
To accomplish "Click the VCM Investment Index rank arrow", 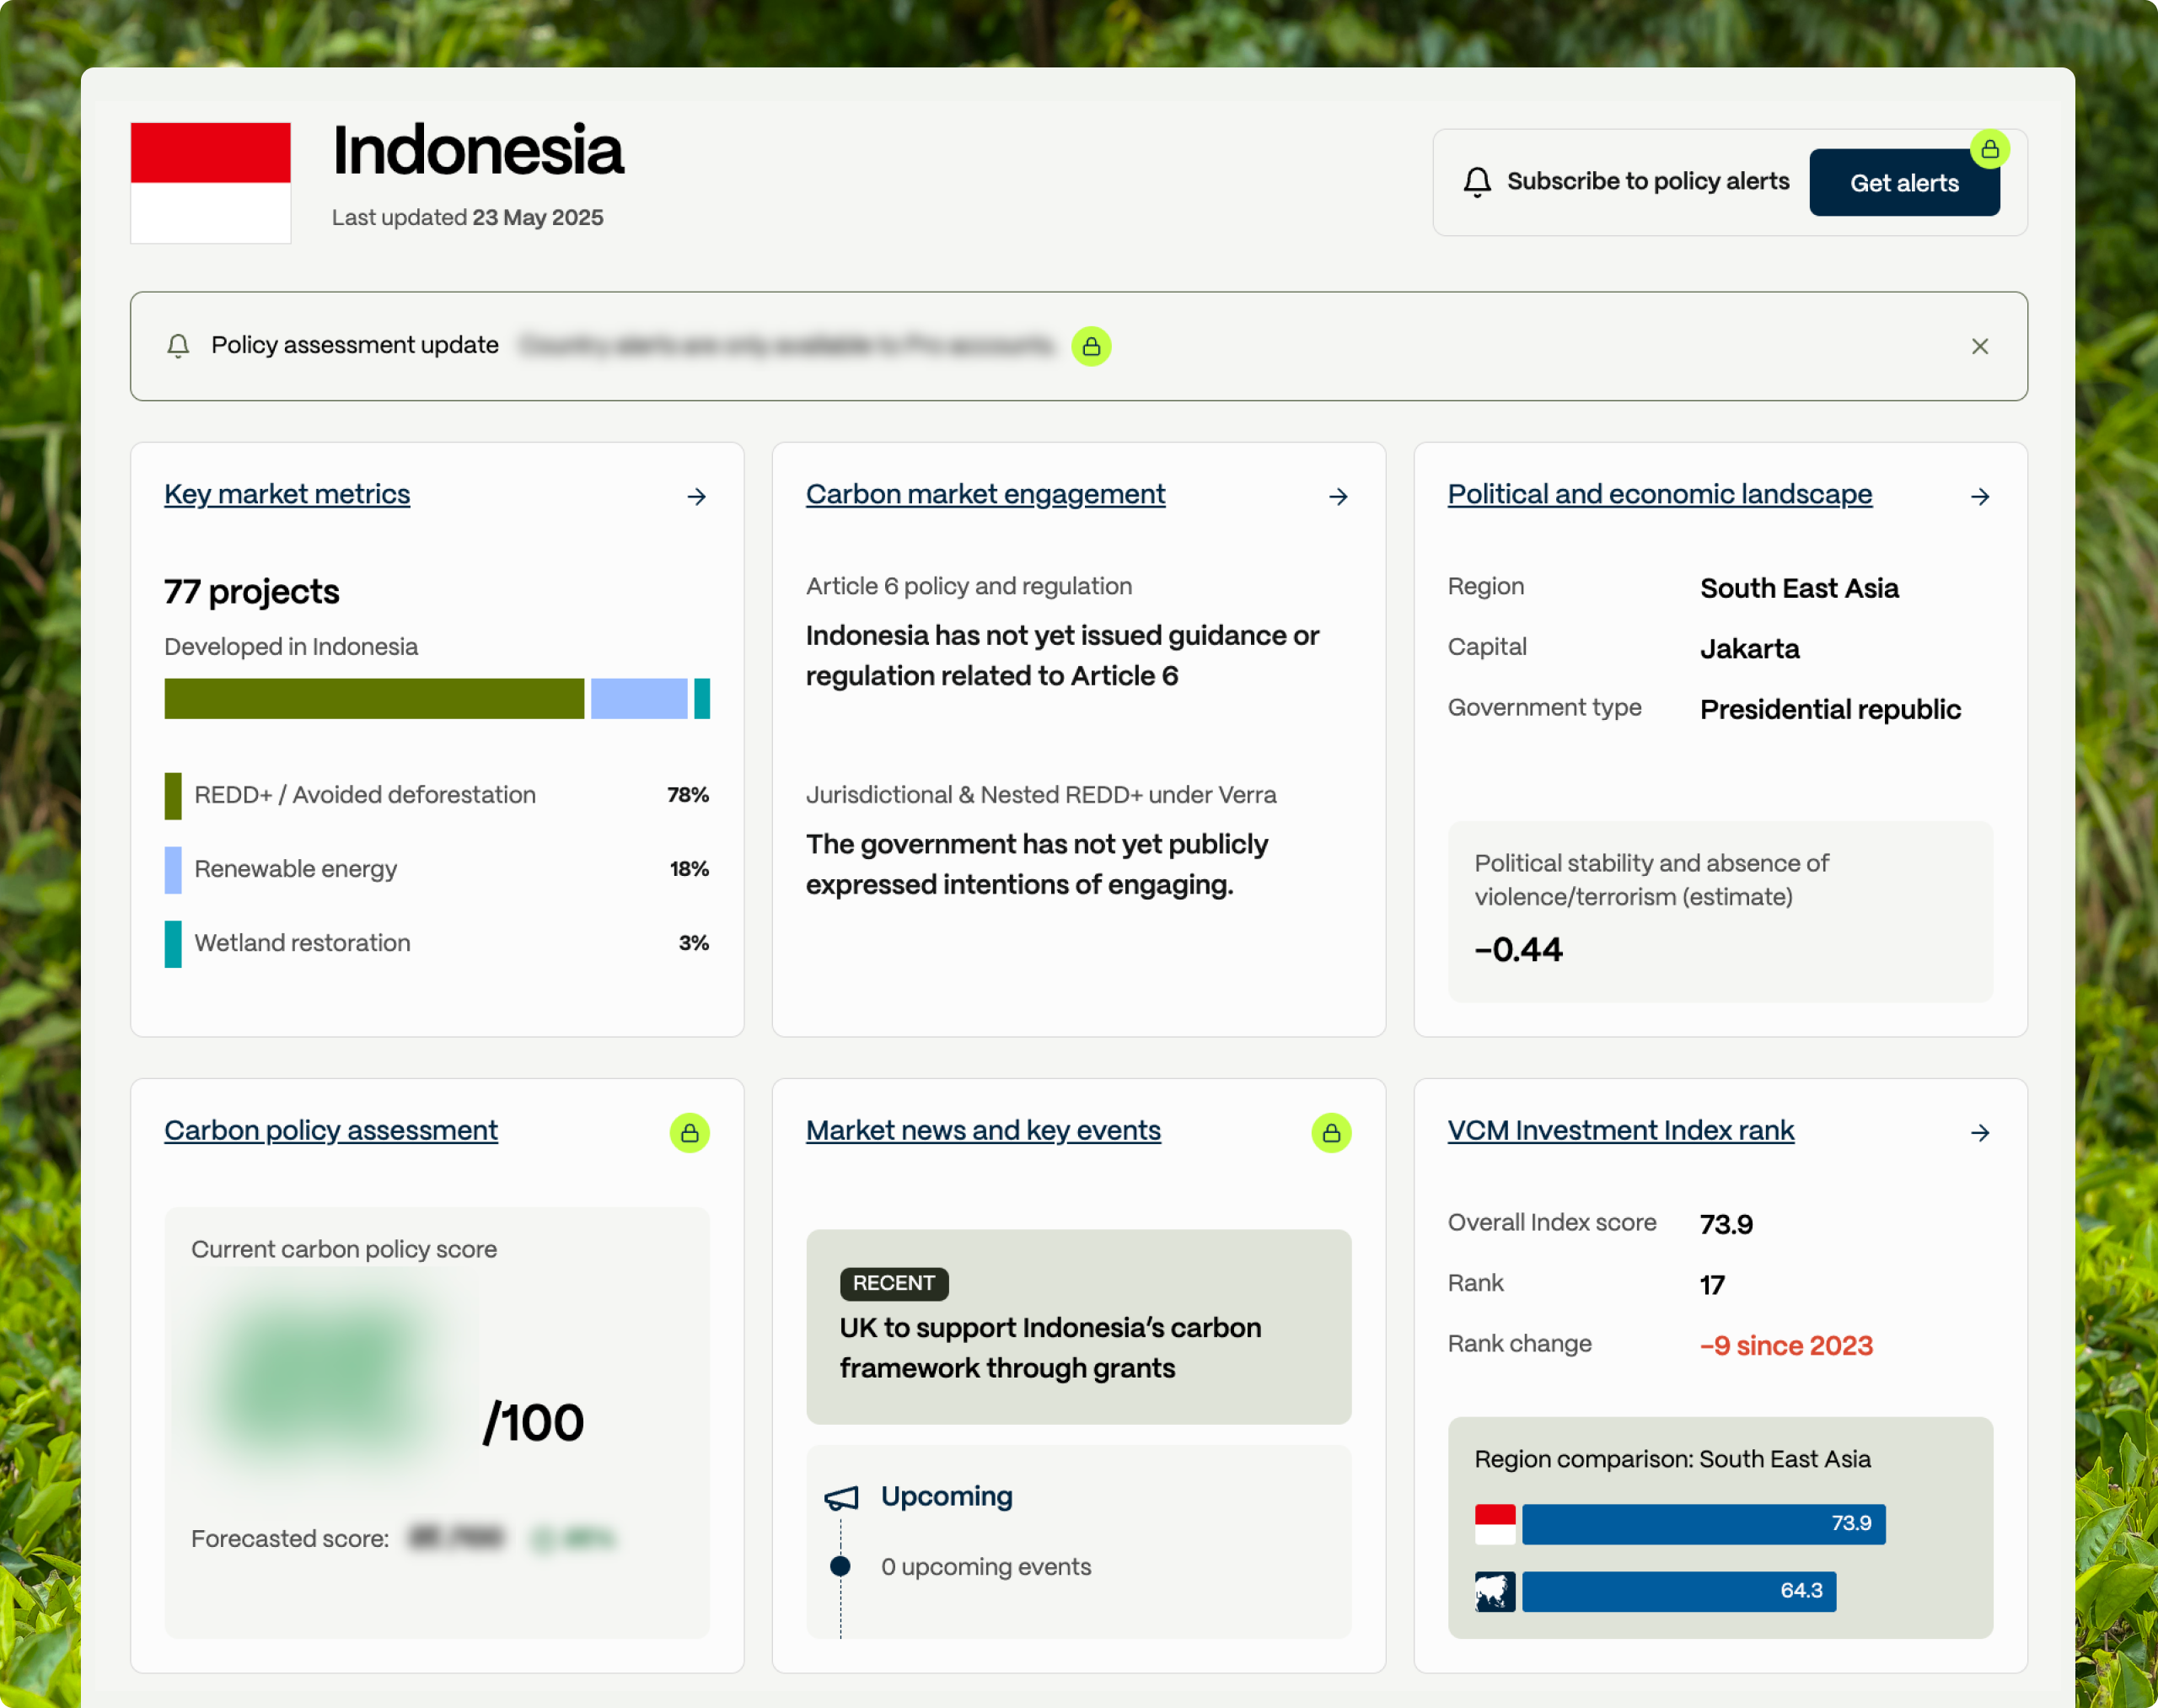I will click(x=1979, y=1133).
